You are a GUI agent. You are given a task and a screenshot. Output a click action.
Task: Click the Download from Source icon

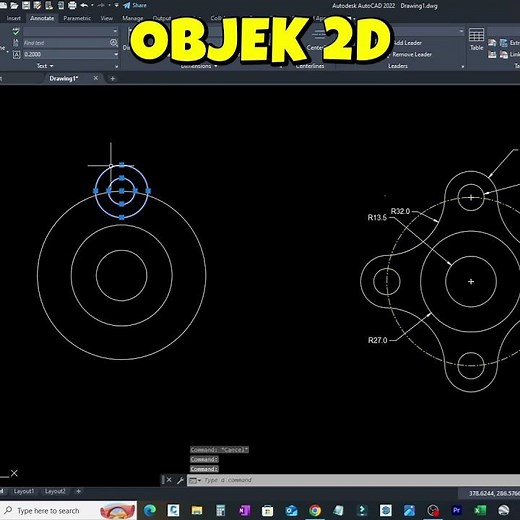[x=492, y=43]
